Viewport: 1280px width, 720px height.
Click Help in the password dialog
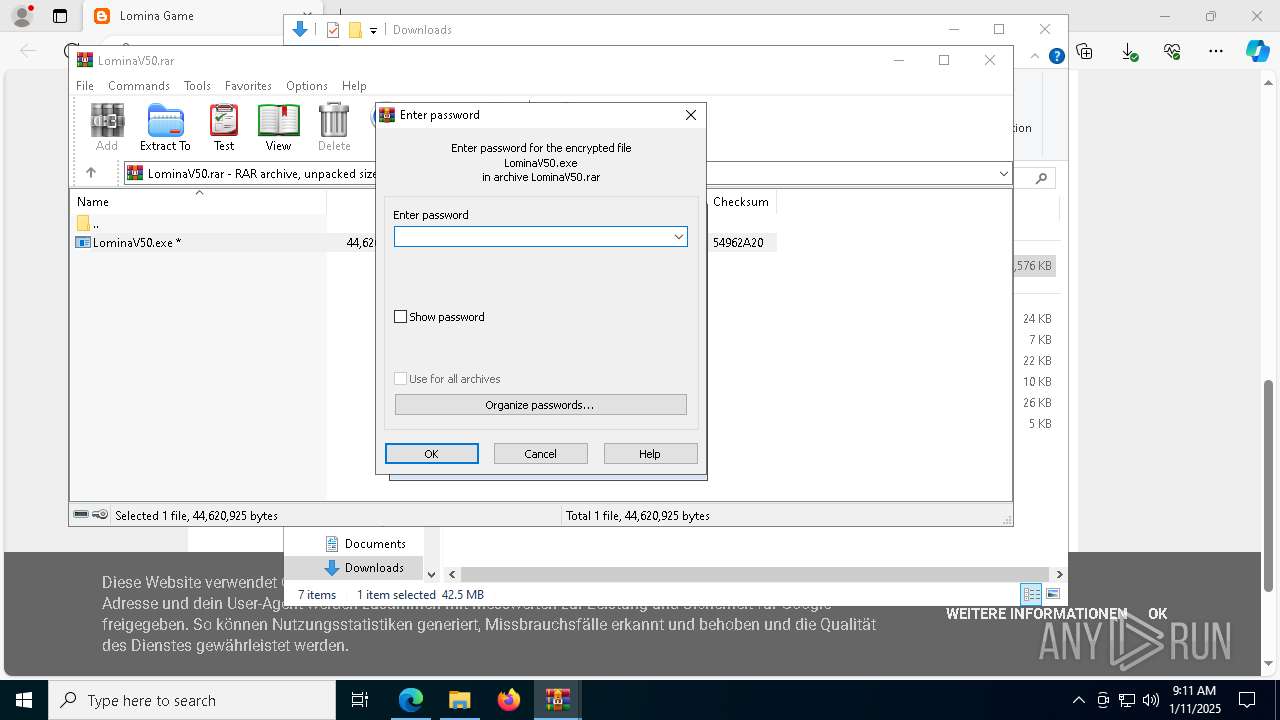coord(650,454)
